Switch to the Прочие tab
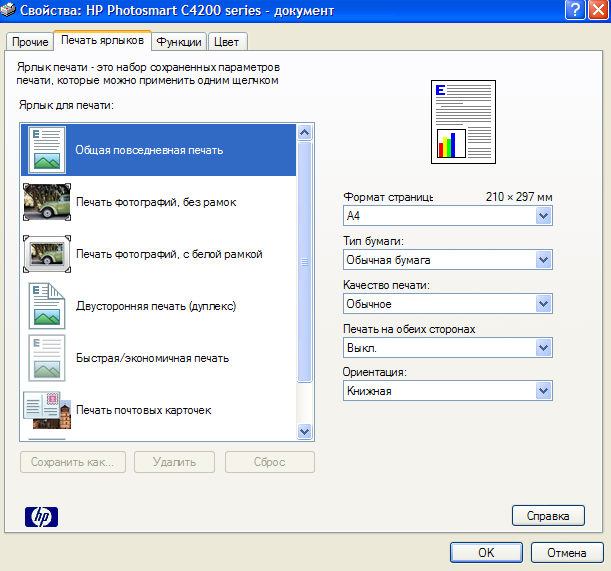Viewport: 611px width, 571px height. [x=30, y=42]
